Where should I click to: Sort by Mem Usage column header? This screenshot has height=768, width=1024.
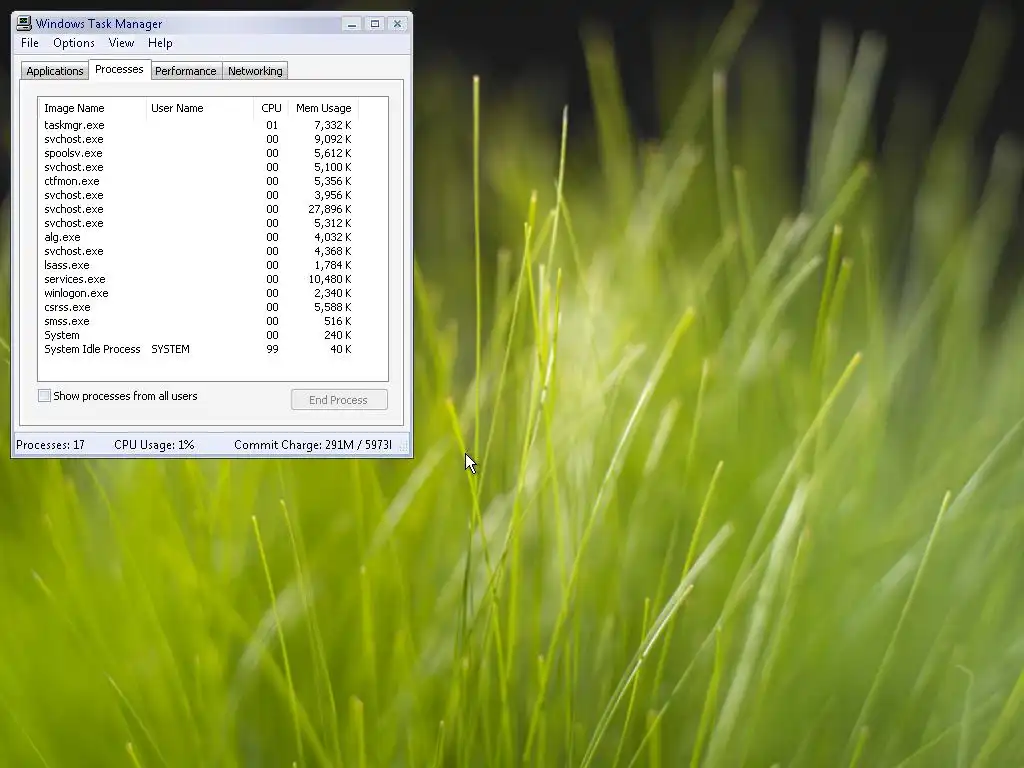(x=323, y=108)
